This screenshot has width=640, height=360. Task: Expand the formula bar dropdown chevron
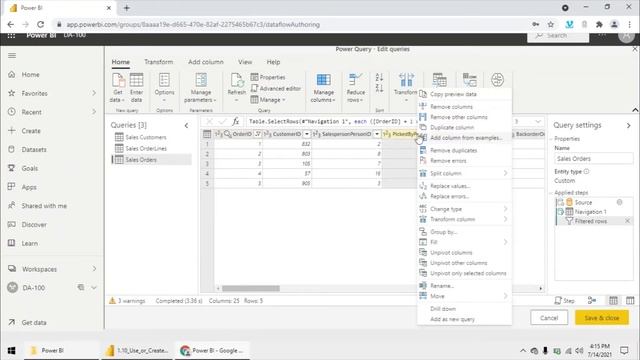(x=538, y=122)
